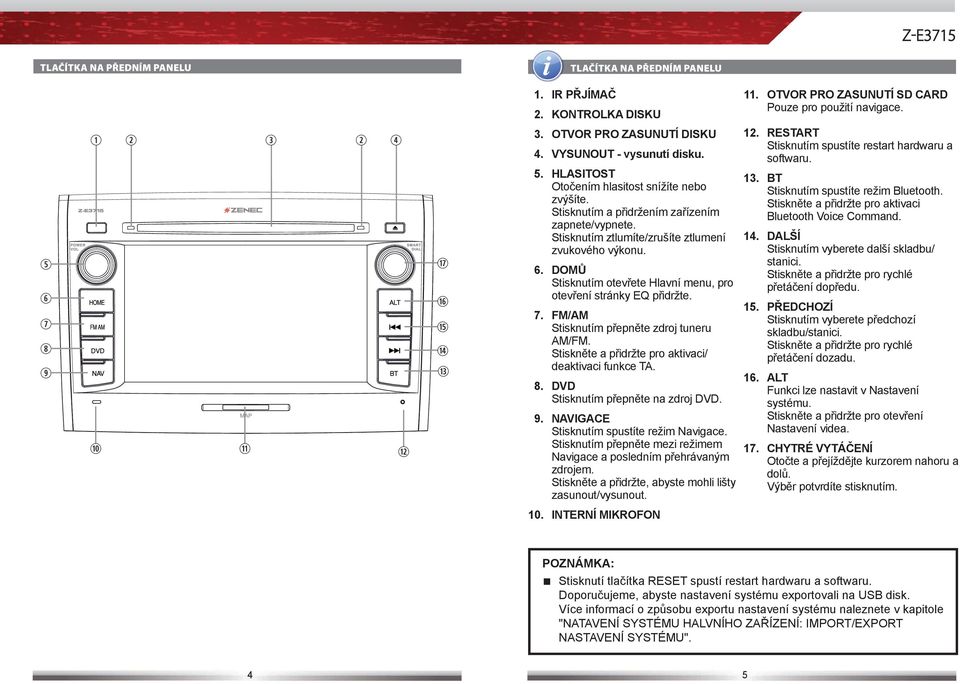Image resolution: width=960 pixels, height=684 pixels.
Task: Click the HOME button on the device diagram
Action: click(x=97, y=302)
